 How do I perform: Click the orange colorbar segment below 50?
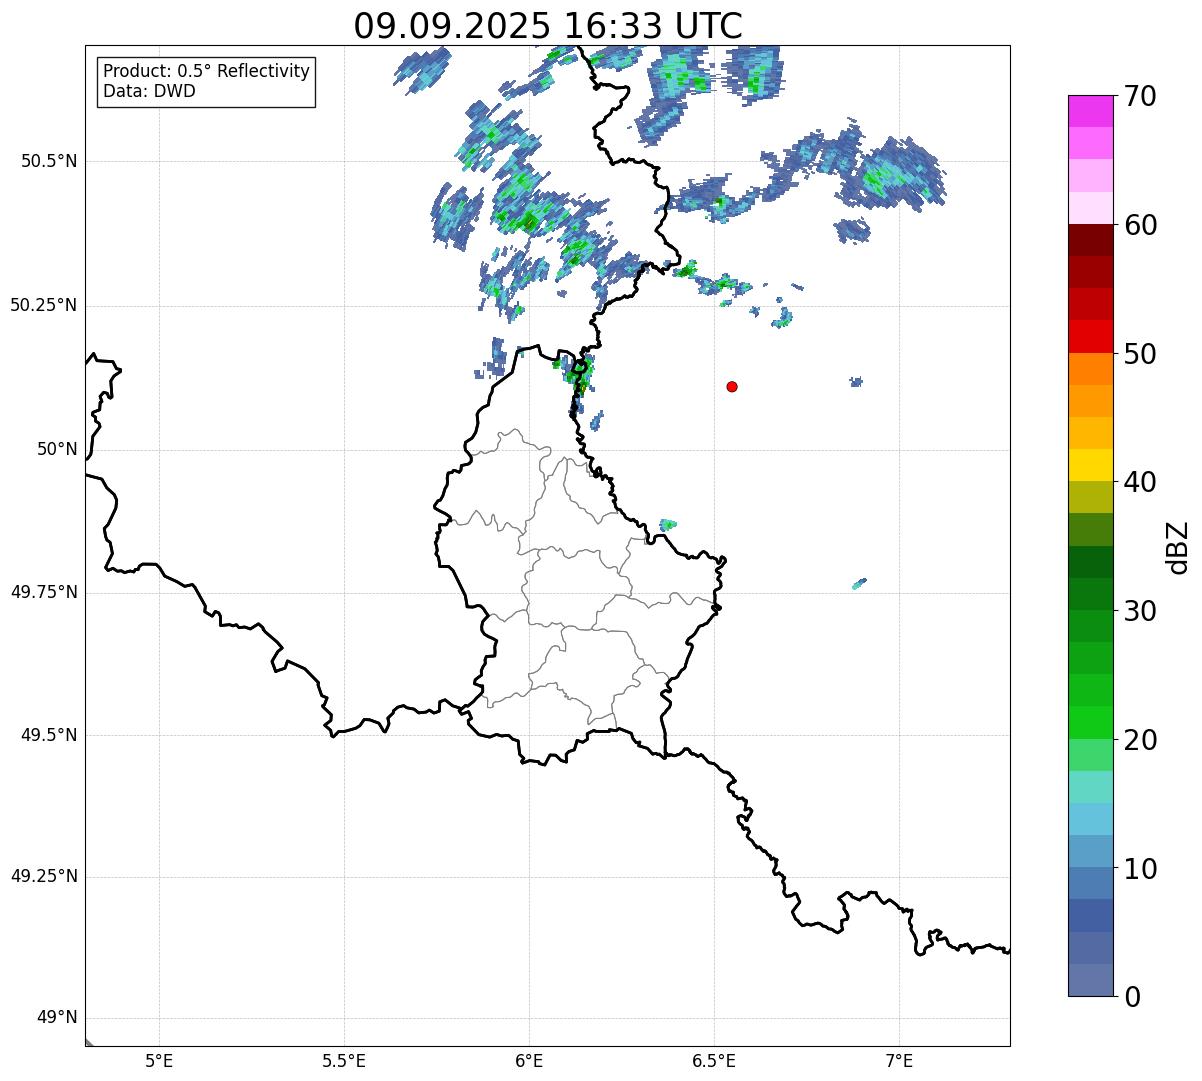(x=1090, y=369)
